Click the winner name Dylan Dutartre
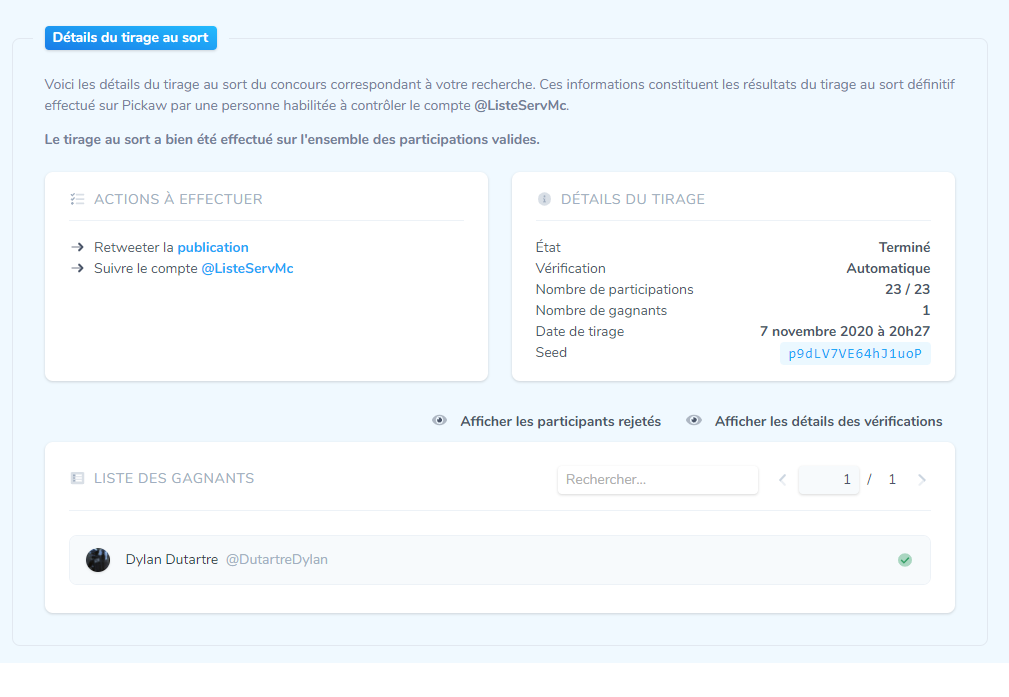 click(x=172, y=559)
